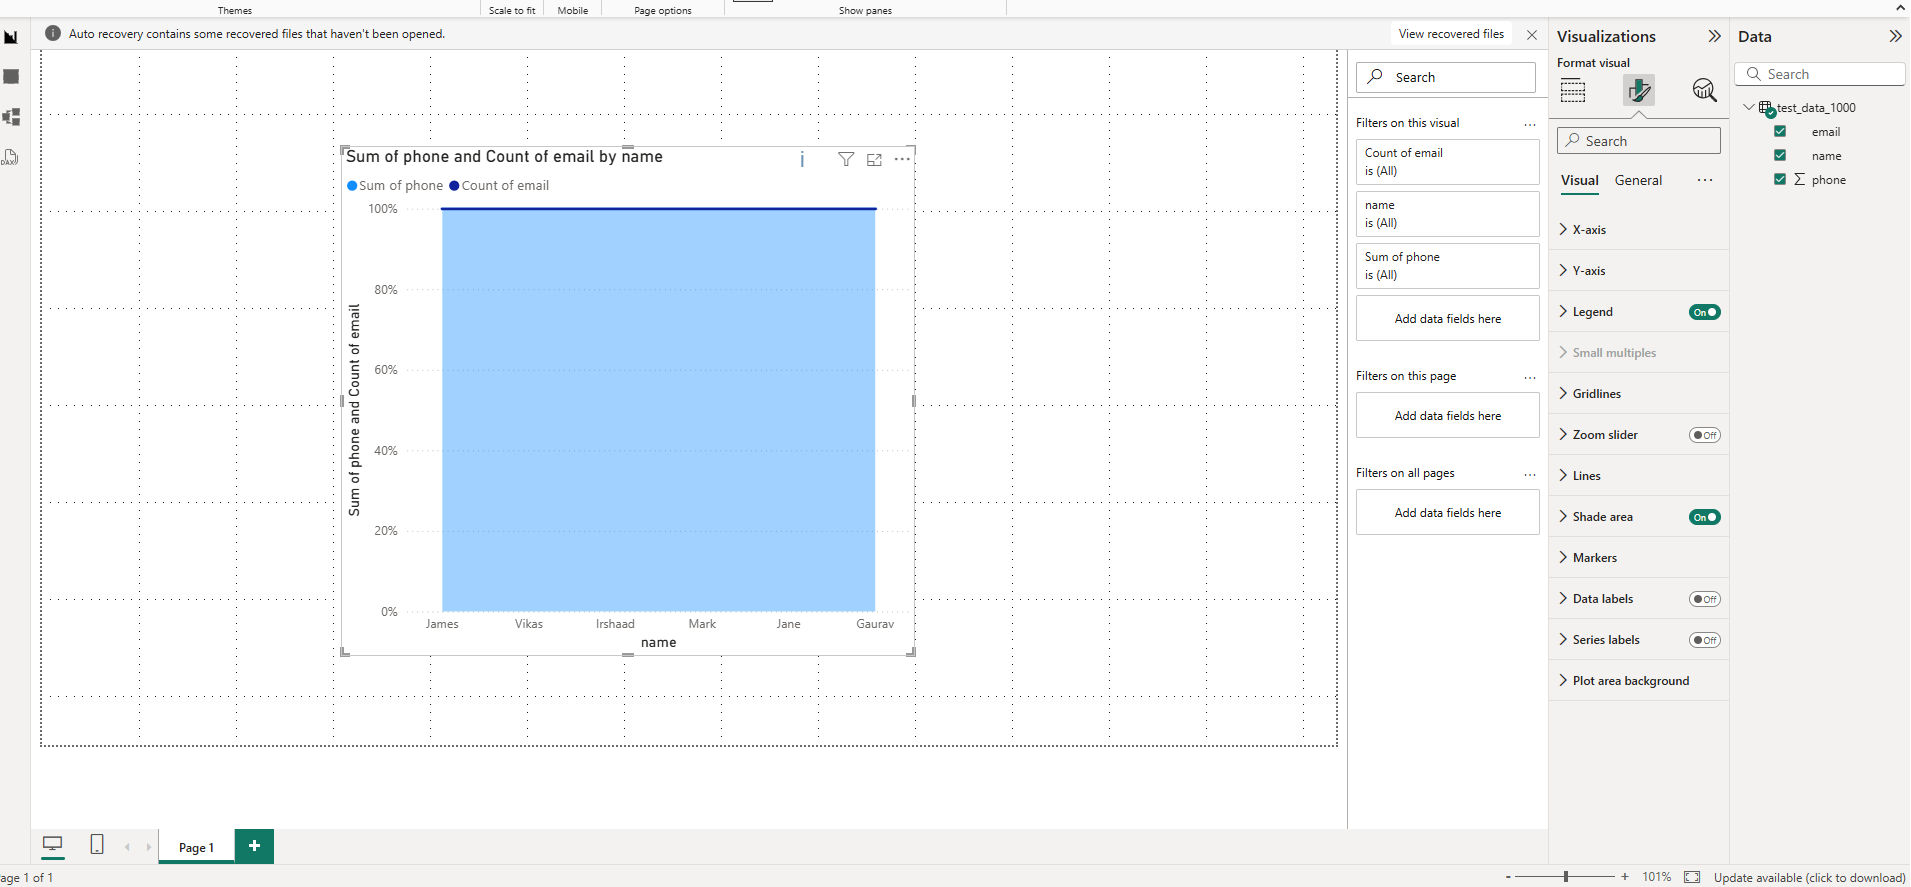
Task: Expand the Gridlines section
Action: tap(1596, 394)
